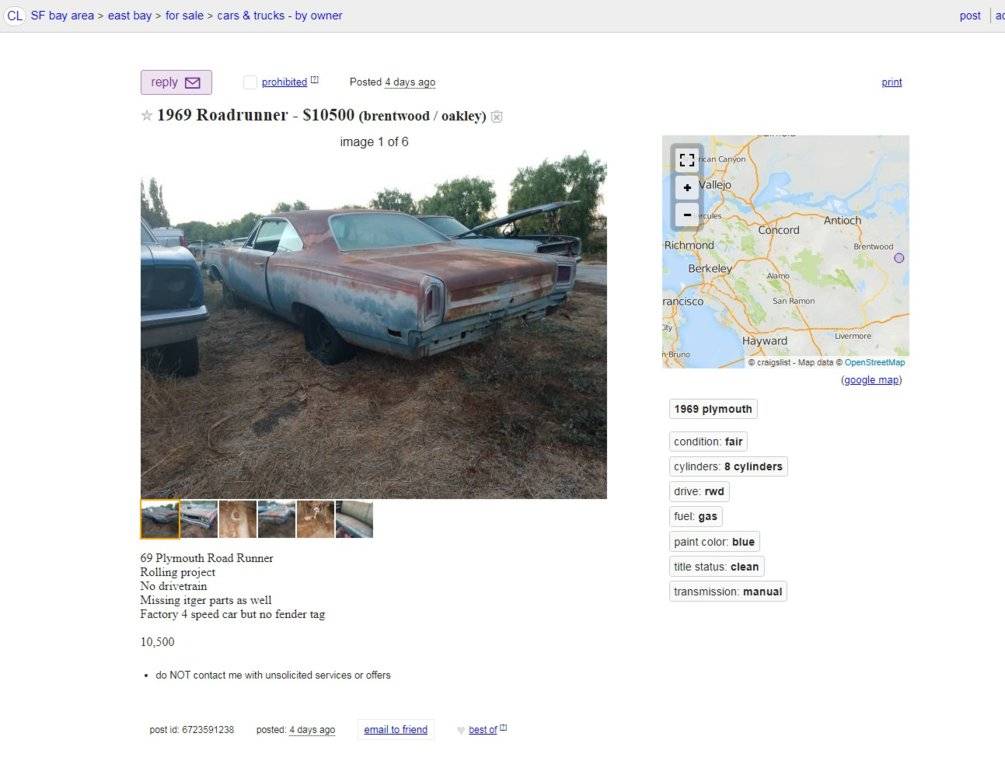
Task: Go to the SF bay area breadcrumb
Action: coord(62,15)
